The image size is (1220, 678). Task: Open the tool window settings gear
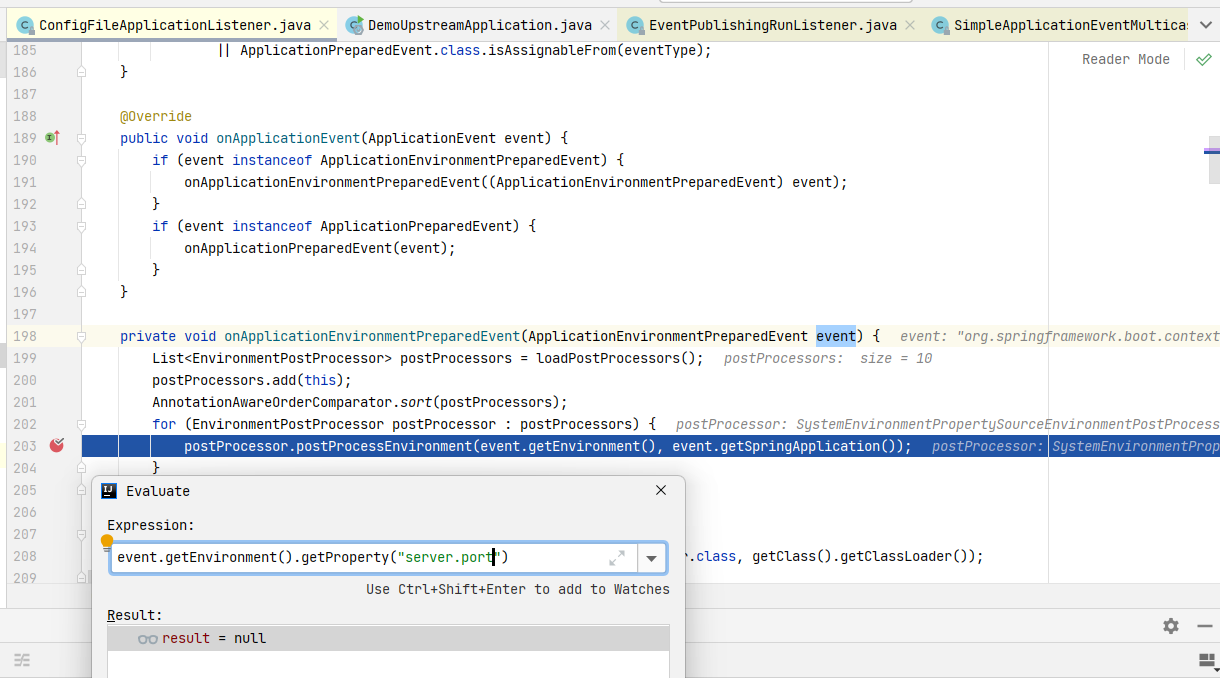pyautogui.click(x=1171, y=626)
